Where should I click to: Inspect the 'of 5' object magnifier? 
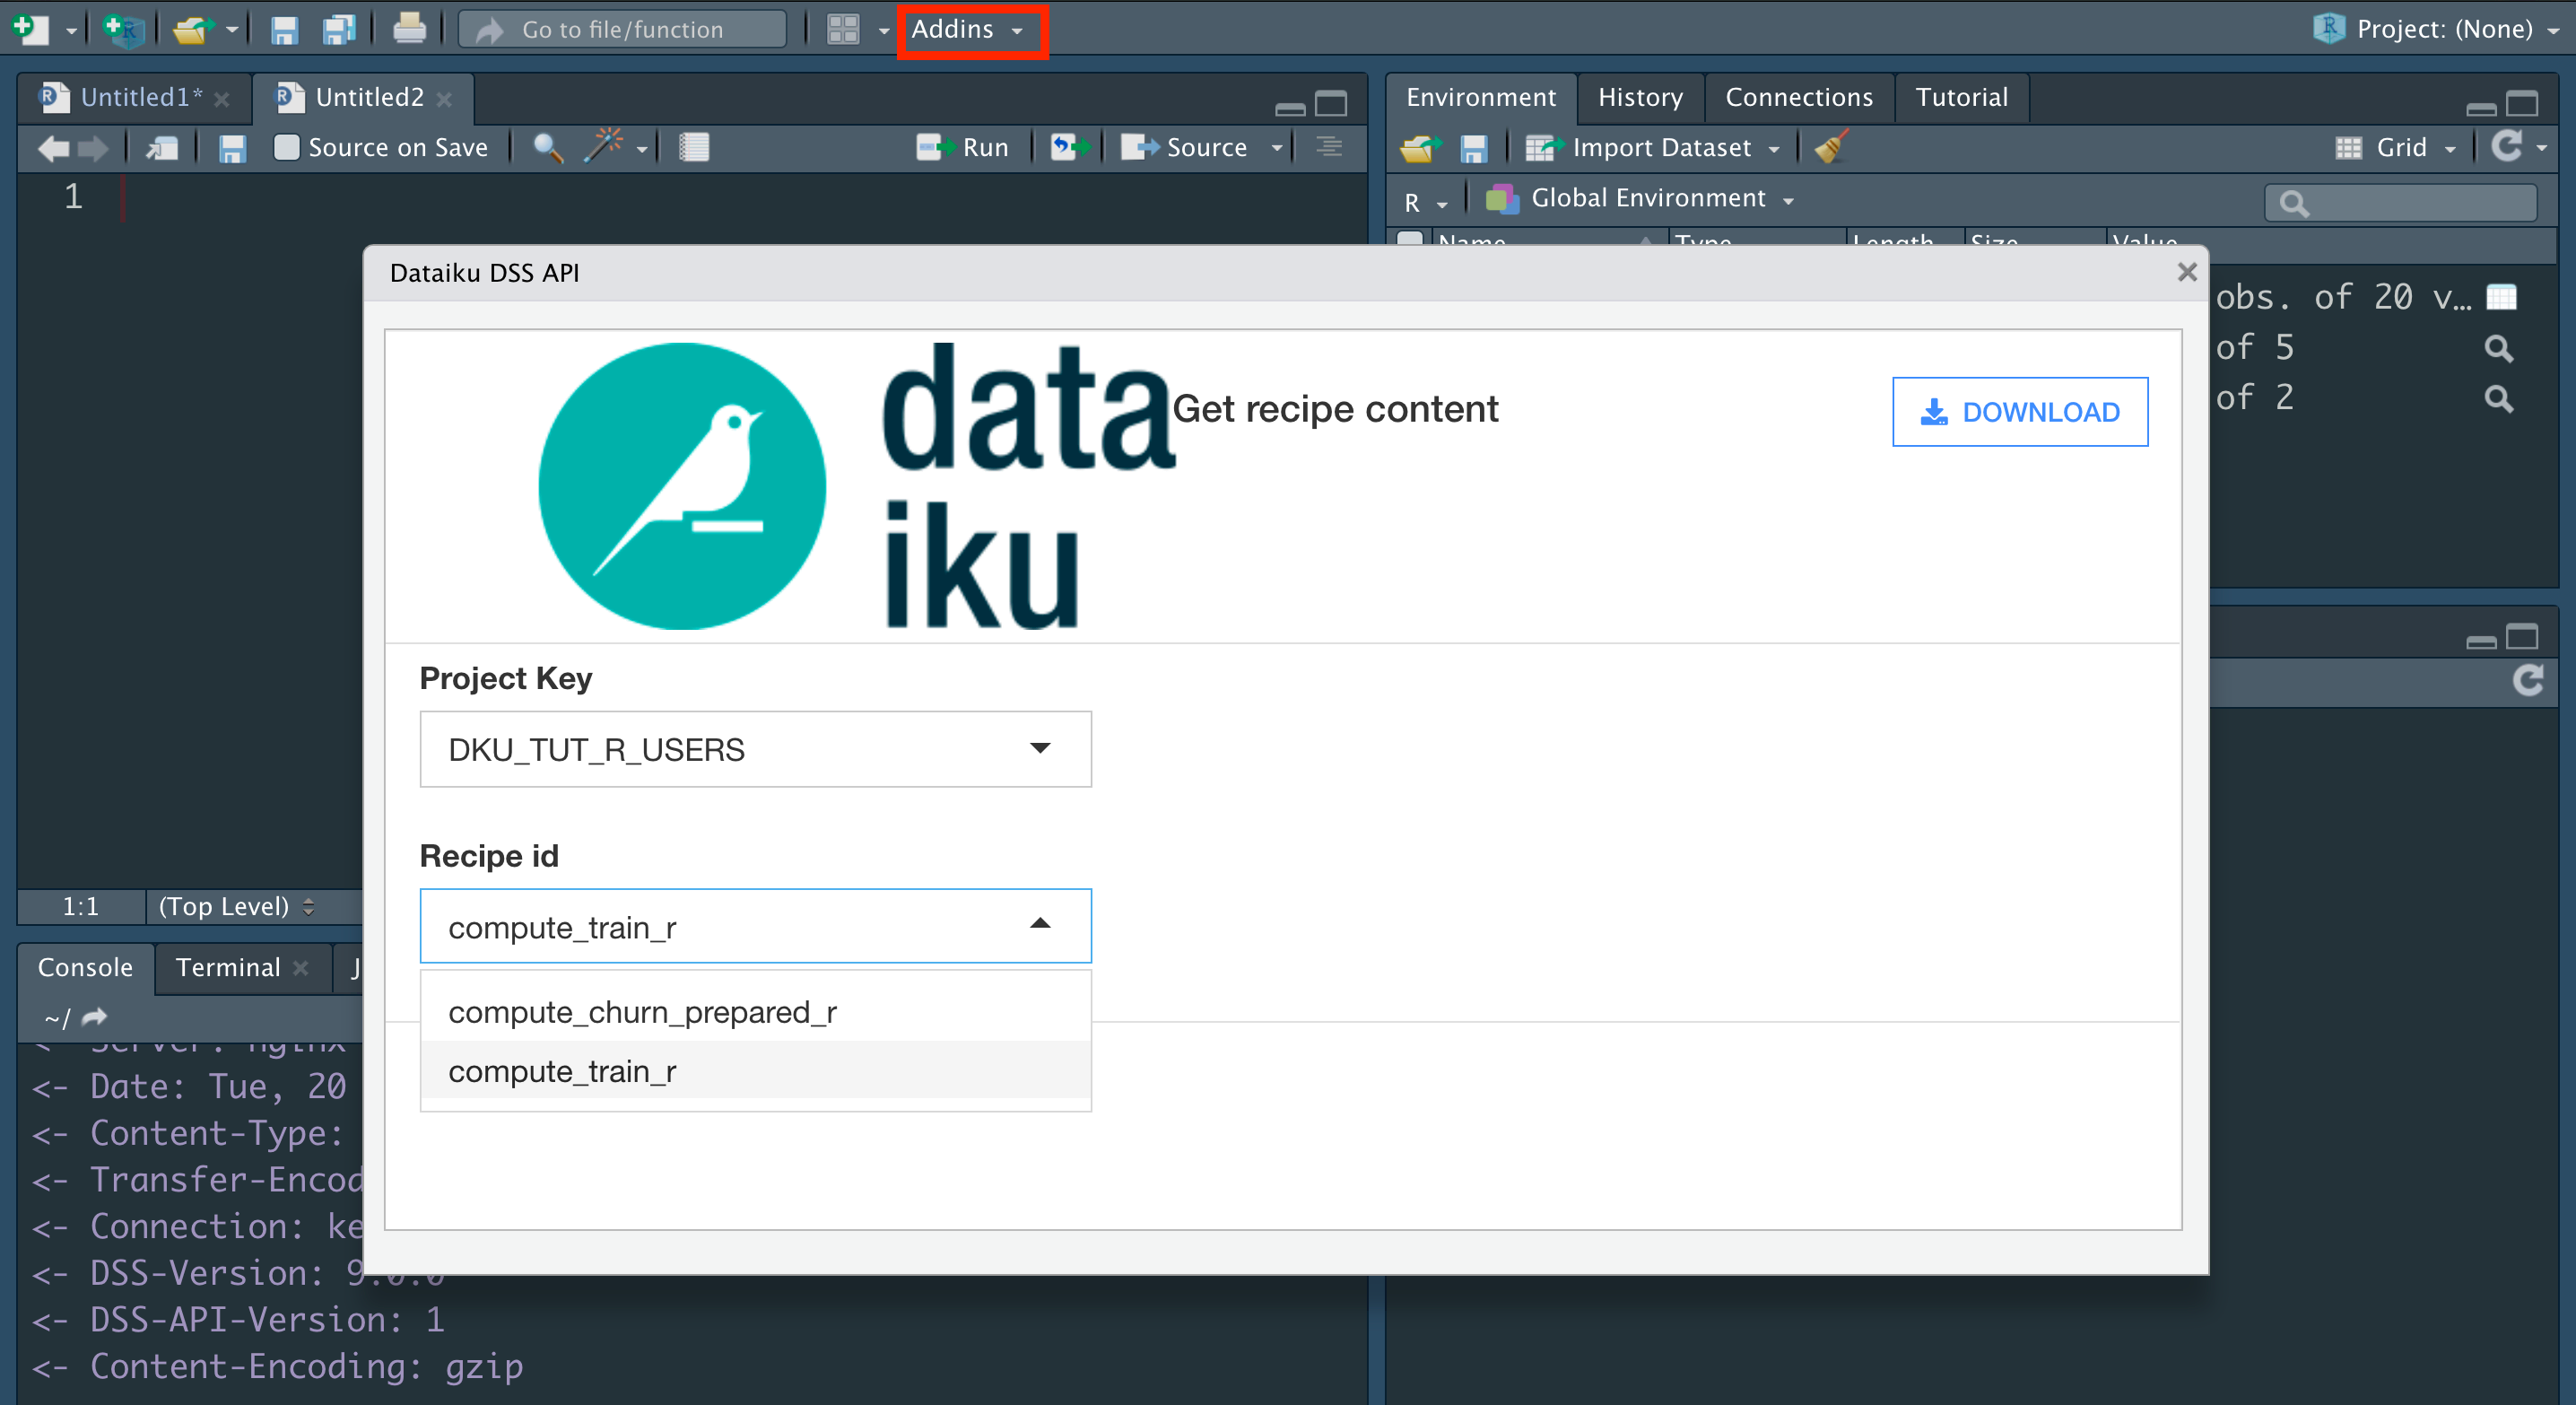2499,348
